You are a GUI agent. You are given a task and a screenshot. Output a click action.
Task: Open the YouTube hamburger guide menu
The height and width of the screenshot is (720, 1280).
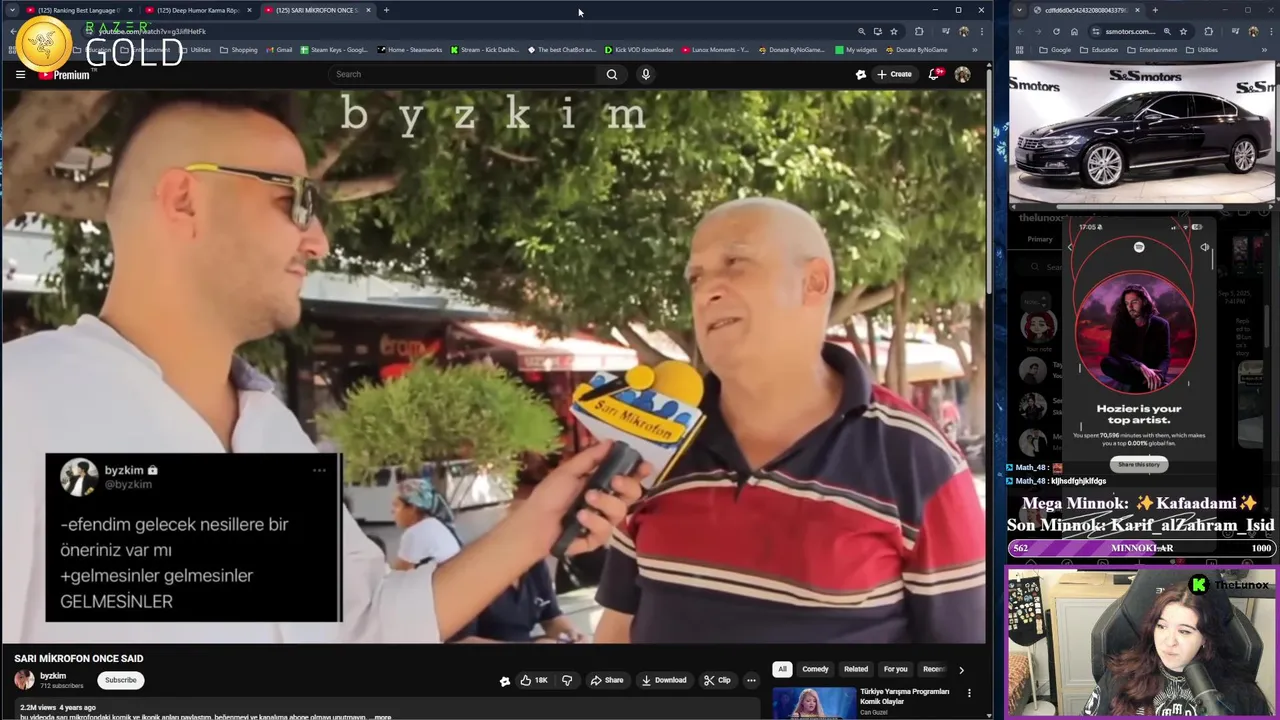pyautogui.click(x=20, y=74)
